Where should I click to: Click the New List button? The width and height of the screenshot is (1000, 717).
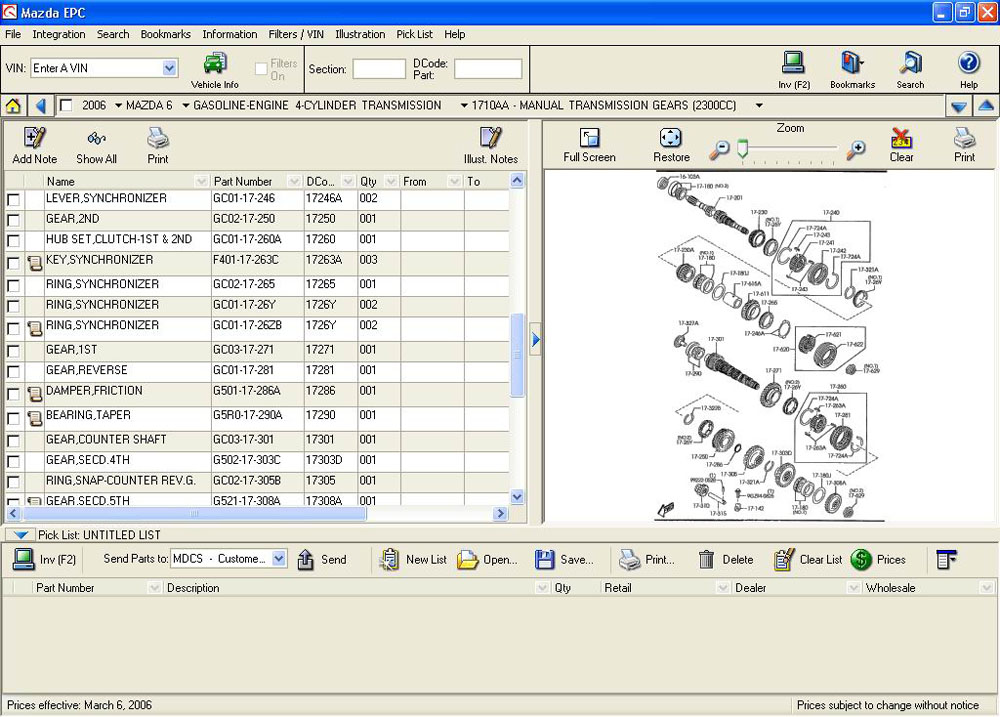pyautogui.click(x=415, y=560)
